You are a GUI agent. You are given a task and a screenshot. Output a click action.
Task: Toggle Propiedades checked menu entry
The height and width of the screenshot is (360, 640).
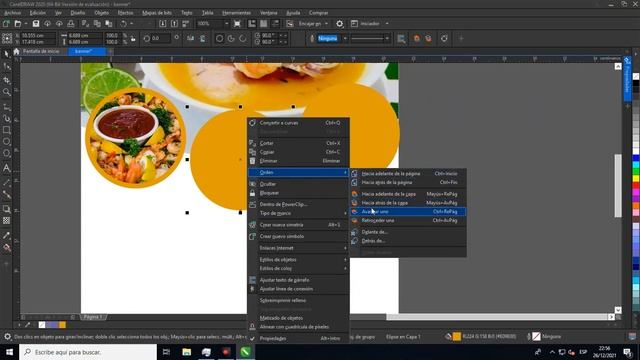(x=298, y=338)
